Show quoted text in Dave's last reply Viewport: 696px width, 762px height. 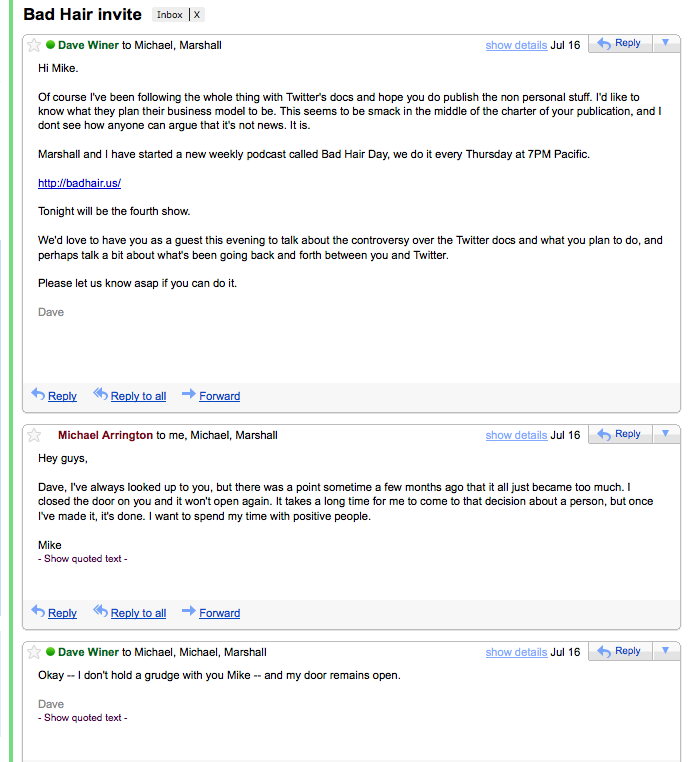[83, 718]
